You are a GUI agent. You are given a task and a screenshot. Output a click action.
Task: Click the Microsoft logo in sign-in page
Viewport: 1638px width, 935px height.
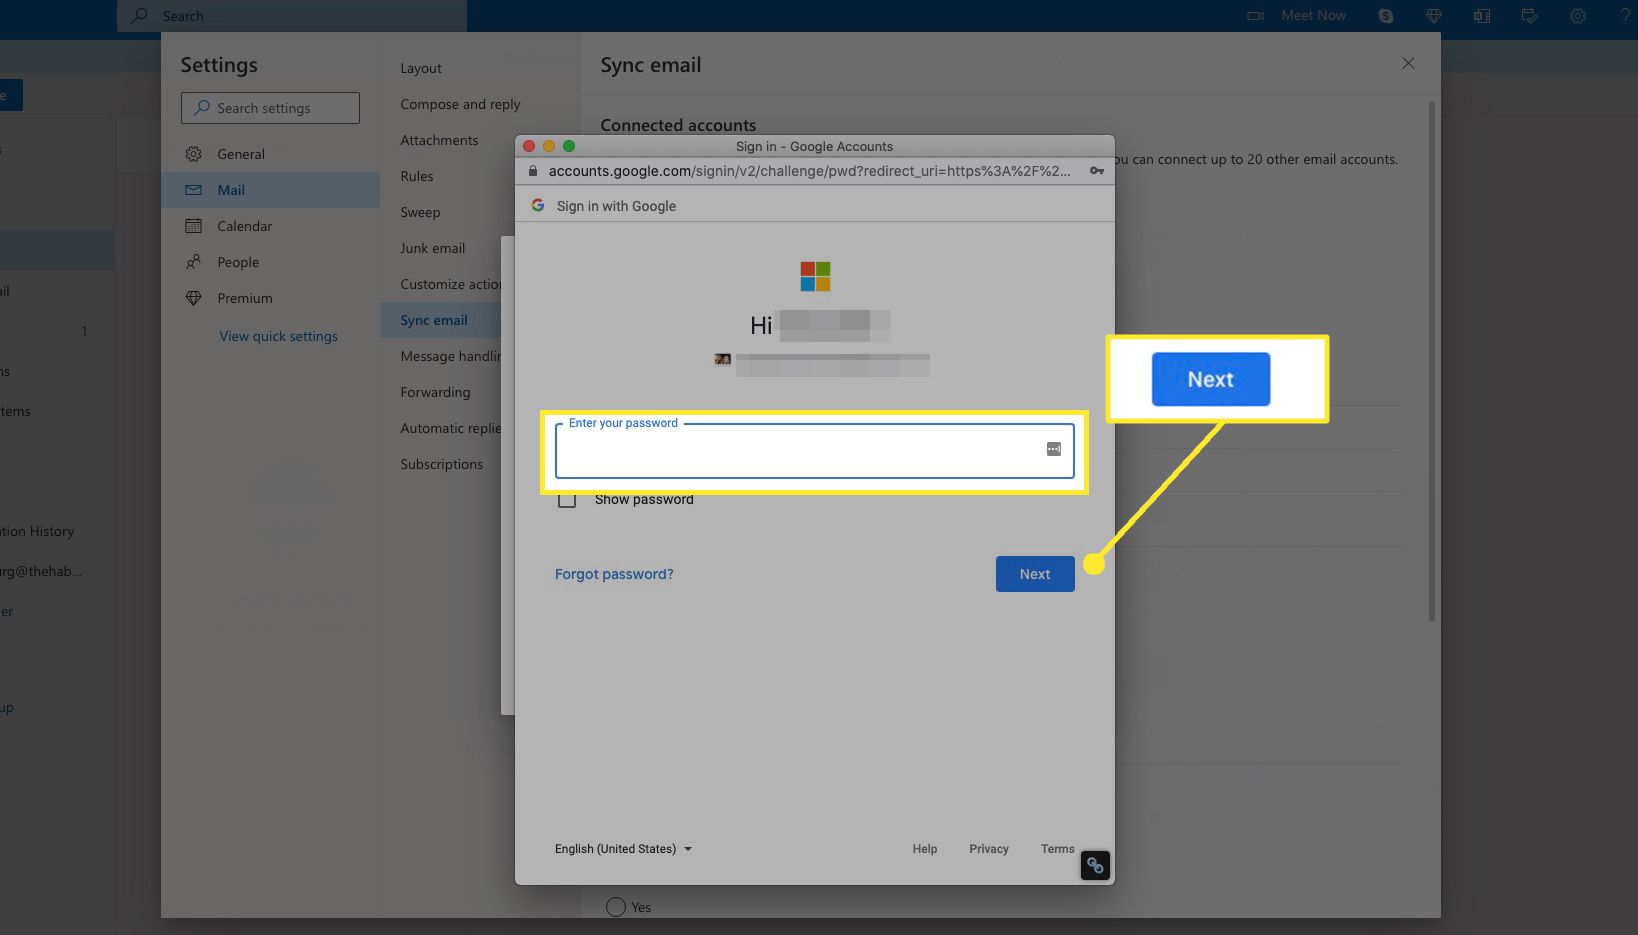815,276
